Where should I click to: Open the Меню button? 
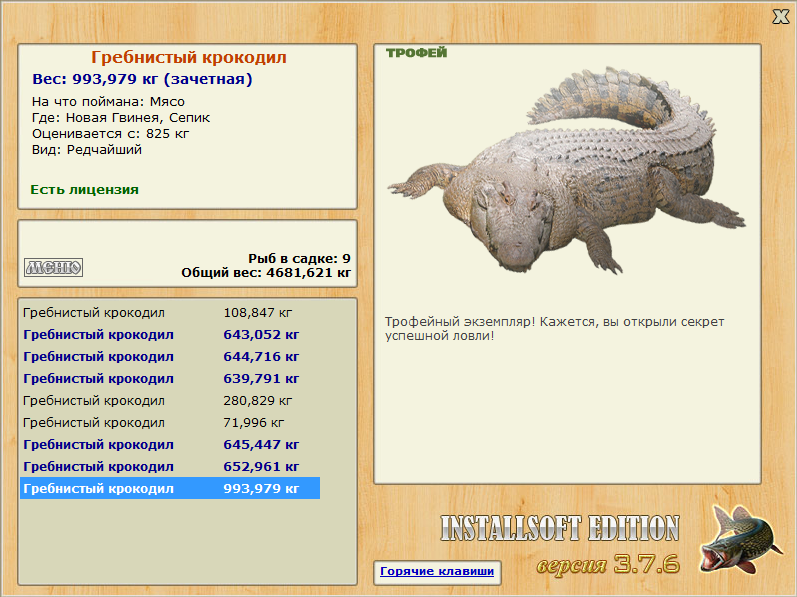(x=53, y=267)
